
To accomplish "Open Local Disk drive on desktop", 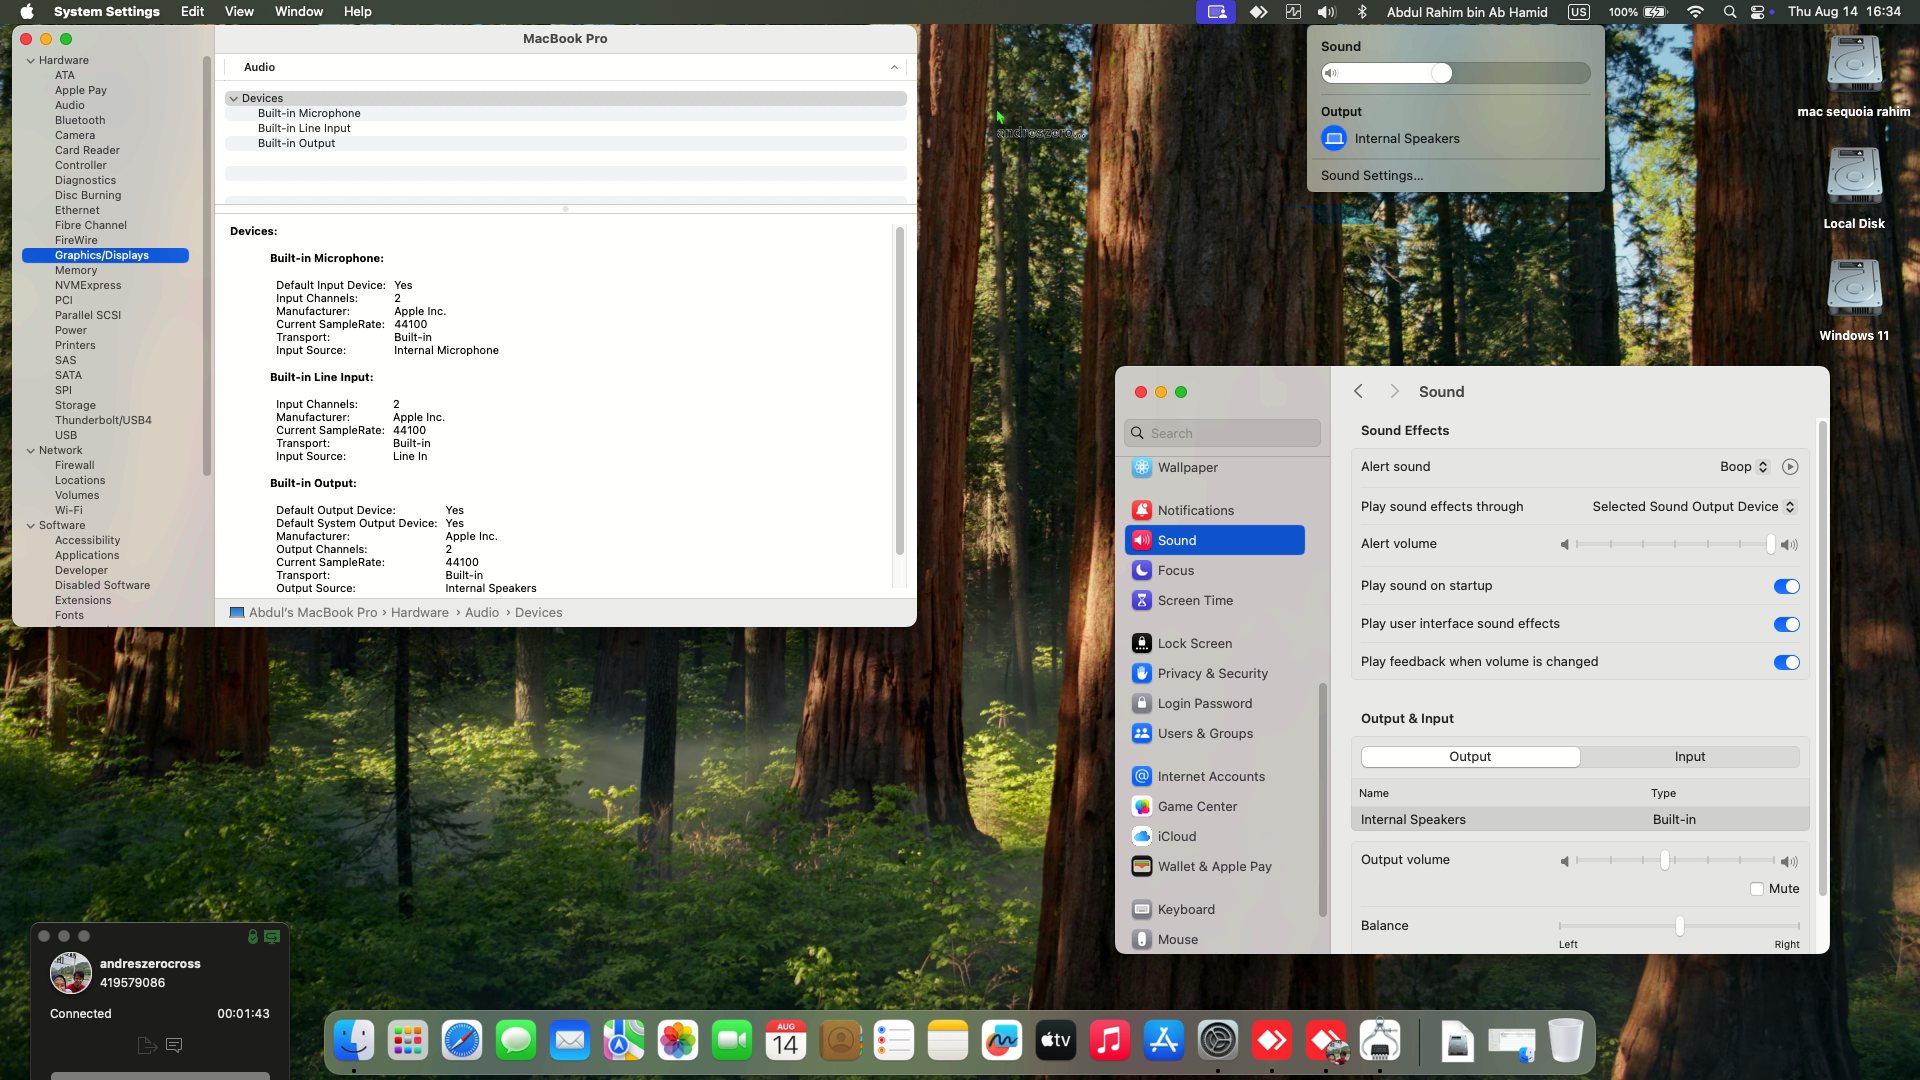I will click(x=1854, y=188).
